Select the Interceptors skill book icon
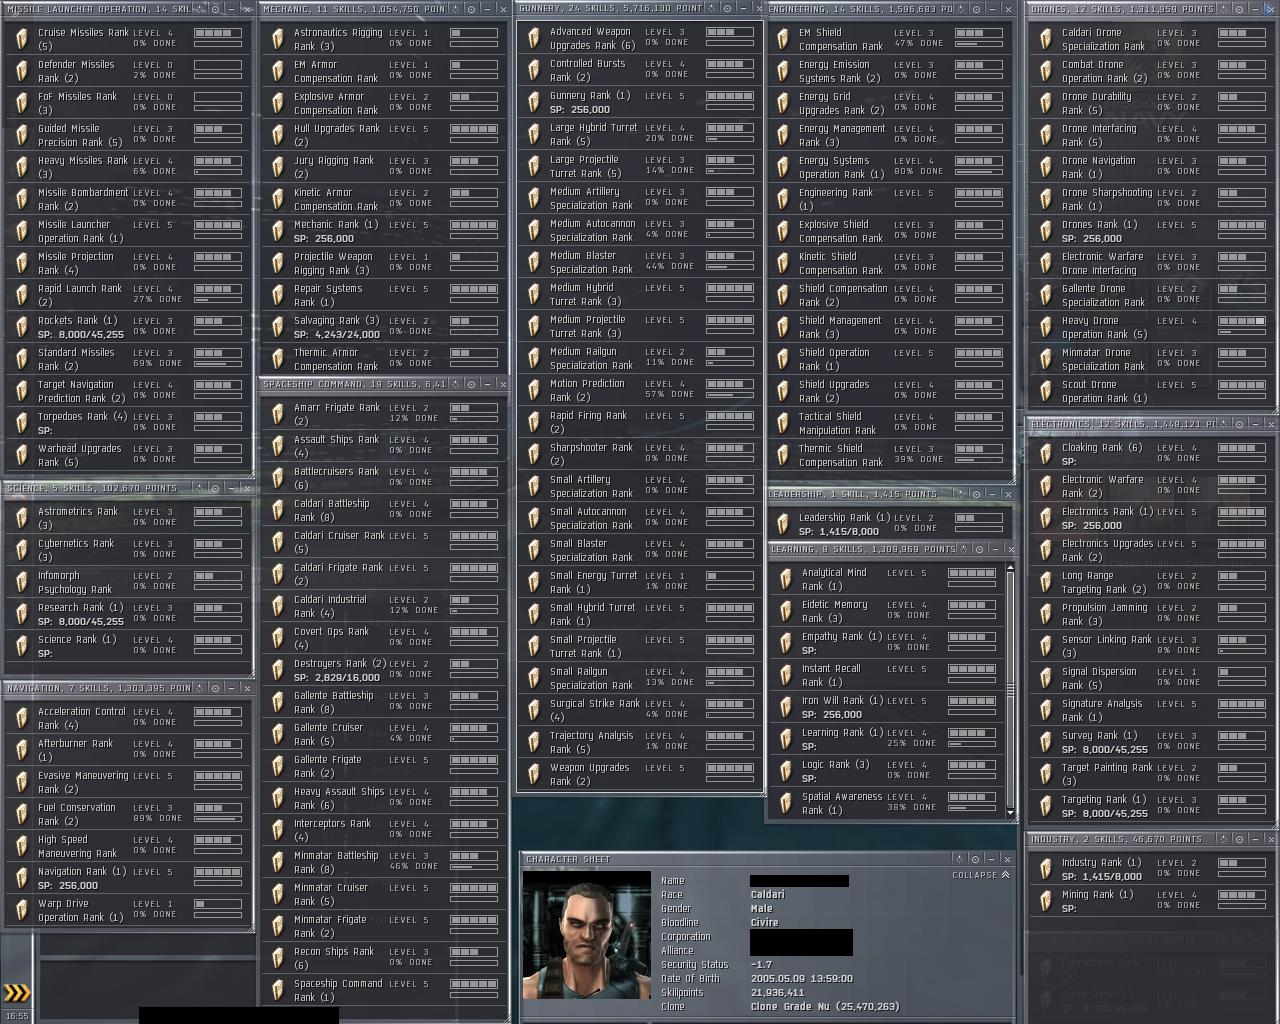1280x1024 pixels. click(278, 830)
